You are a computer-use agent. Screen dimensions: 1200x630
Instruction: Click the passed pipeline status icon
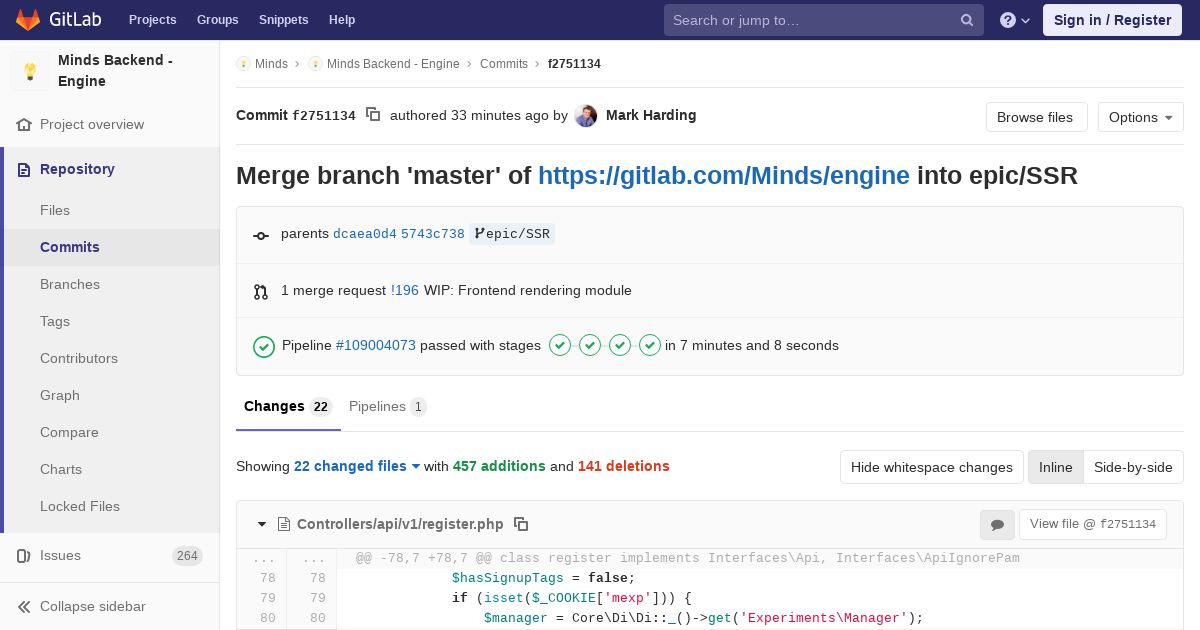coord(264,346)
